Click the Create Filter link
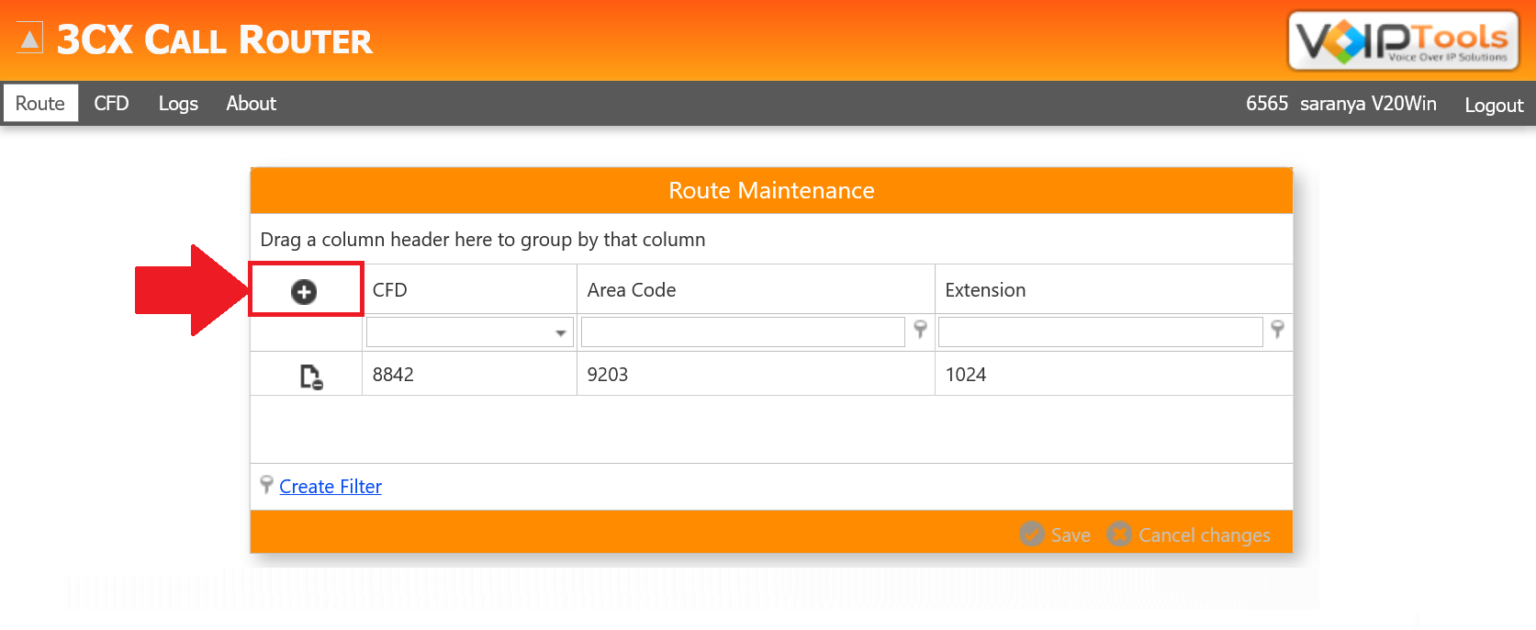Image resolution: width=1536 pixels, height=630 pixels. tap(330, 486)
